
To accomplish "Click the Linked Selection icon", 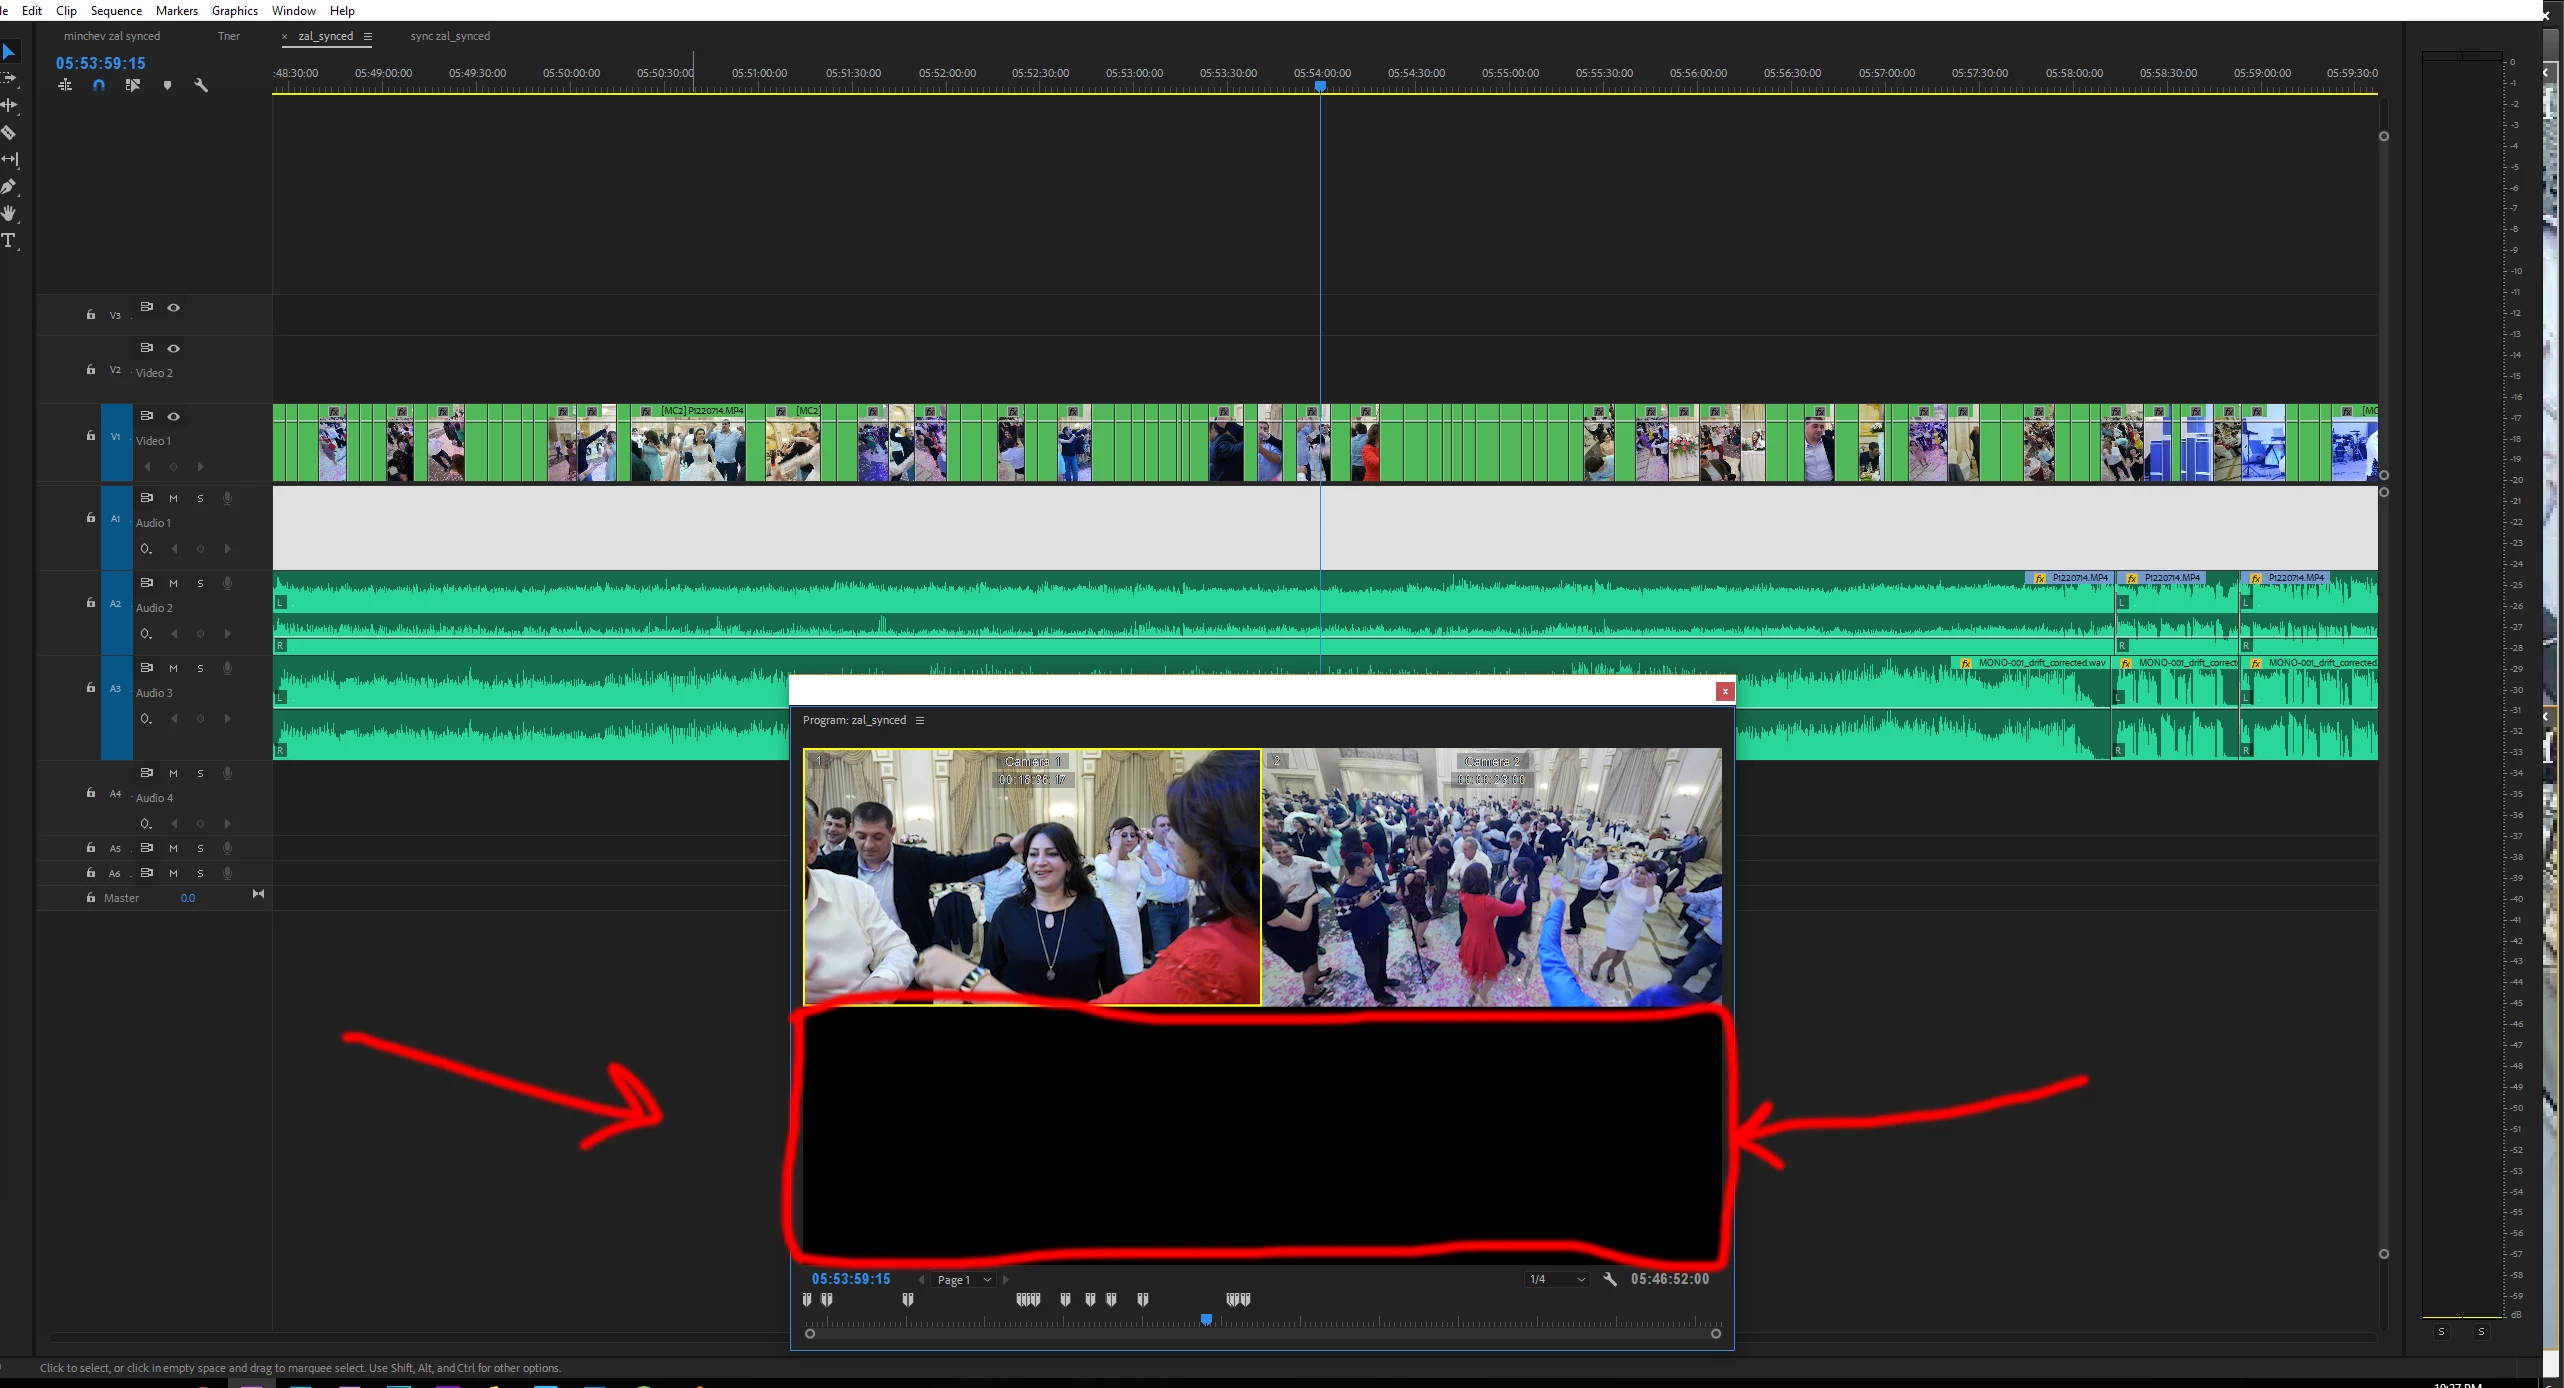I will (132, 86).
